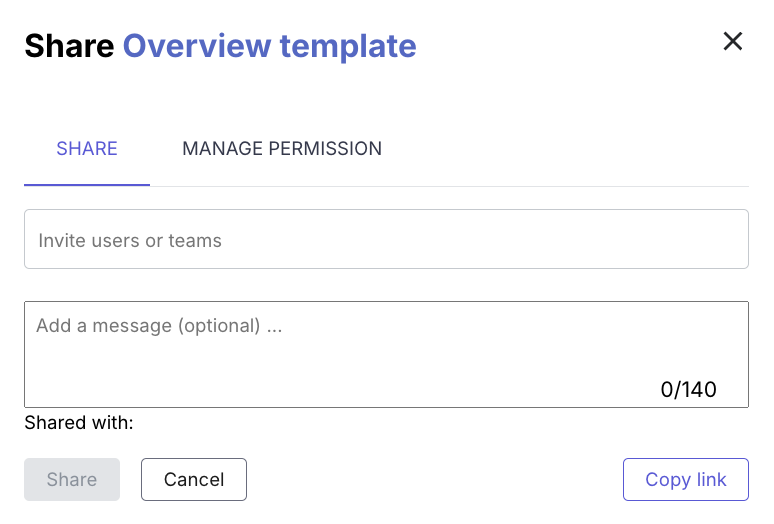Open permissions management tab
The image size is (774, 524).
click(x=282, y=149)
